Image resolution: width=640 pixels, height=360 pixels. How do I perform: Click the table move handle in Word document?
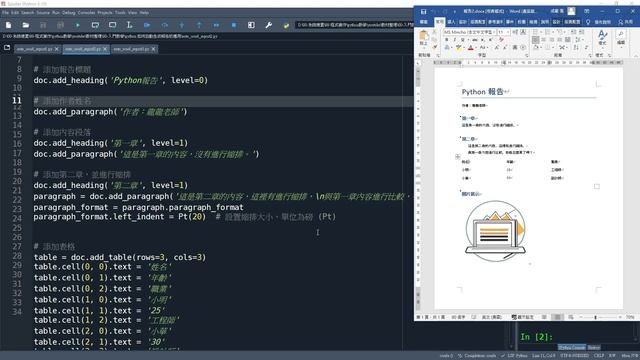coord(458,156)
